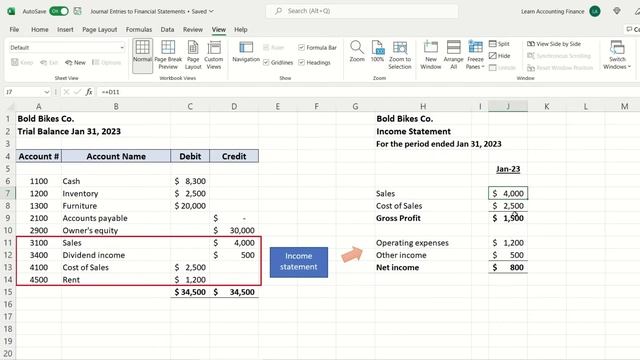Select the Rent account name cell
The image size is (640, 360).
point(116,280)
